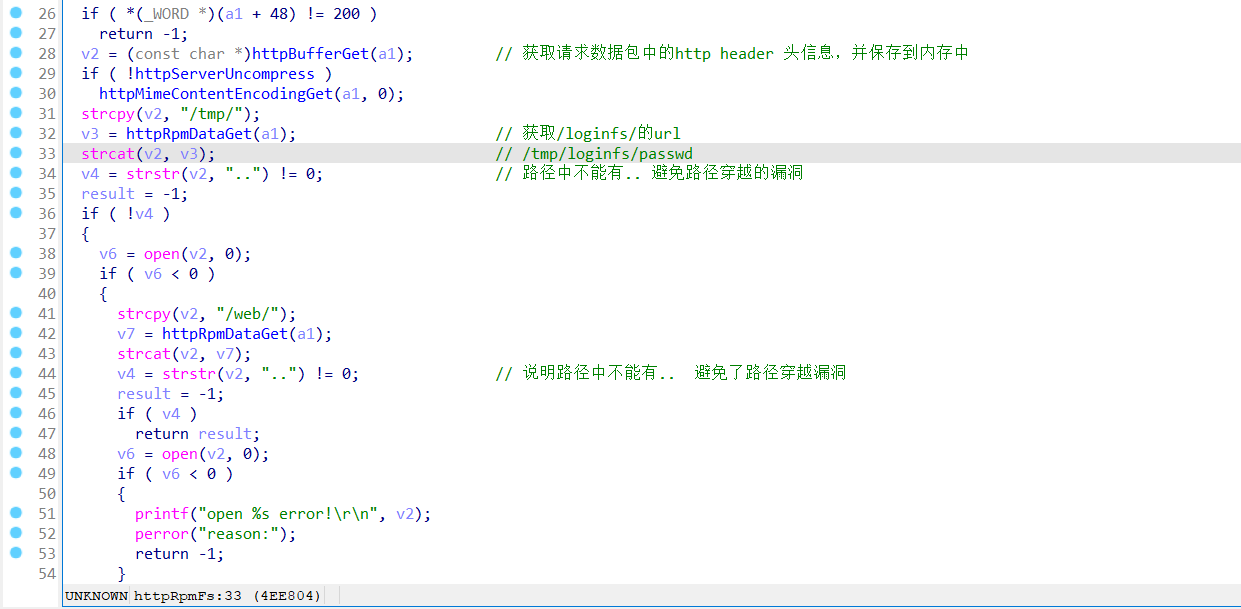Image resolution: width=1241 pixels, height=609 pixels.
Task: Toggle breakpoint dot on line 26
Action: (x=15, y=13)
